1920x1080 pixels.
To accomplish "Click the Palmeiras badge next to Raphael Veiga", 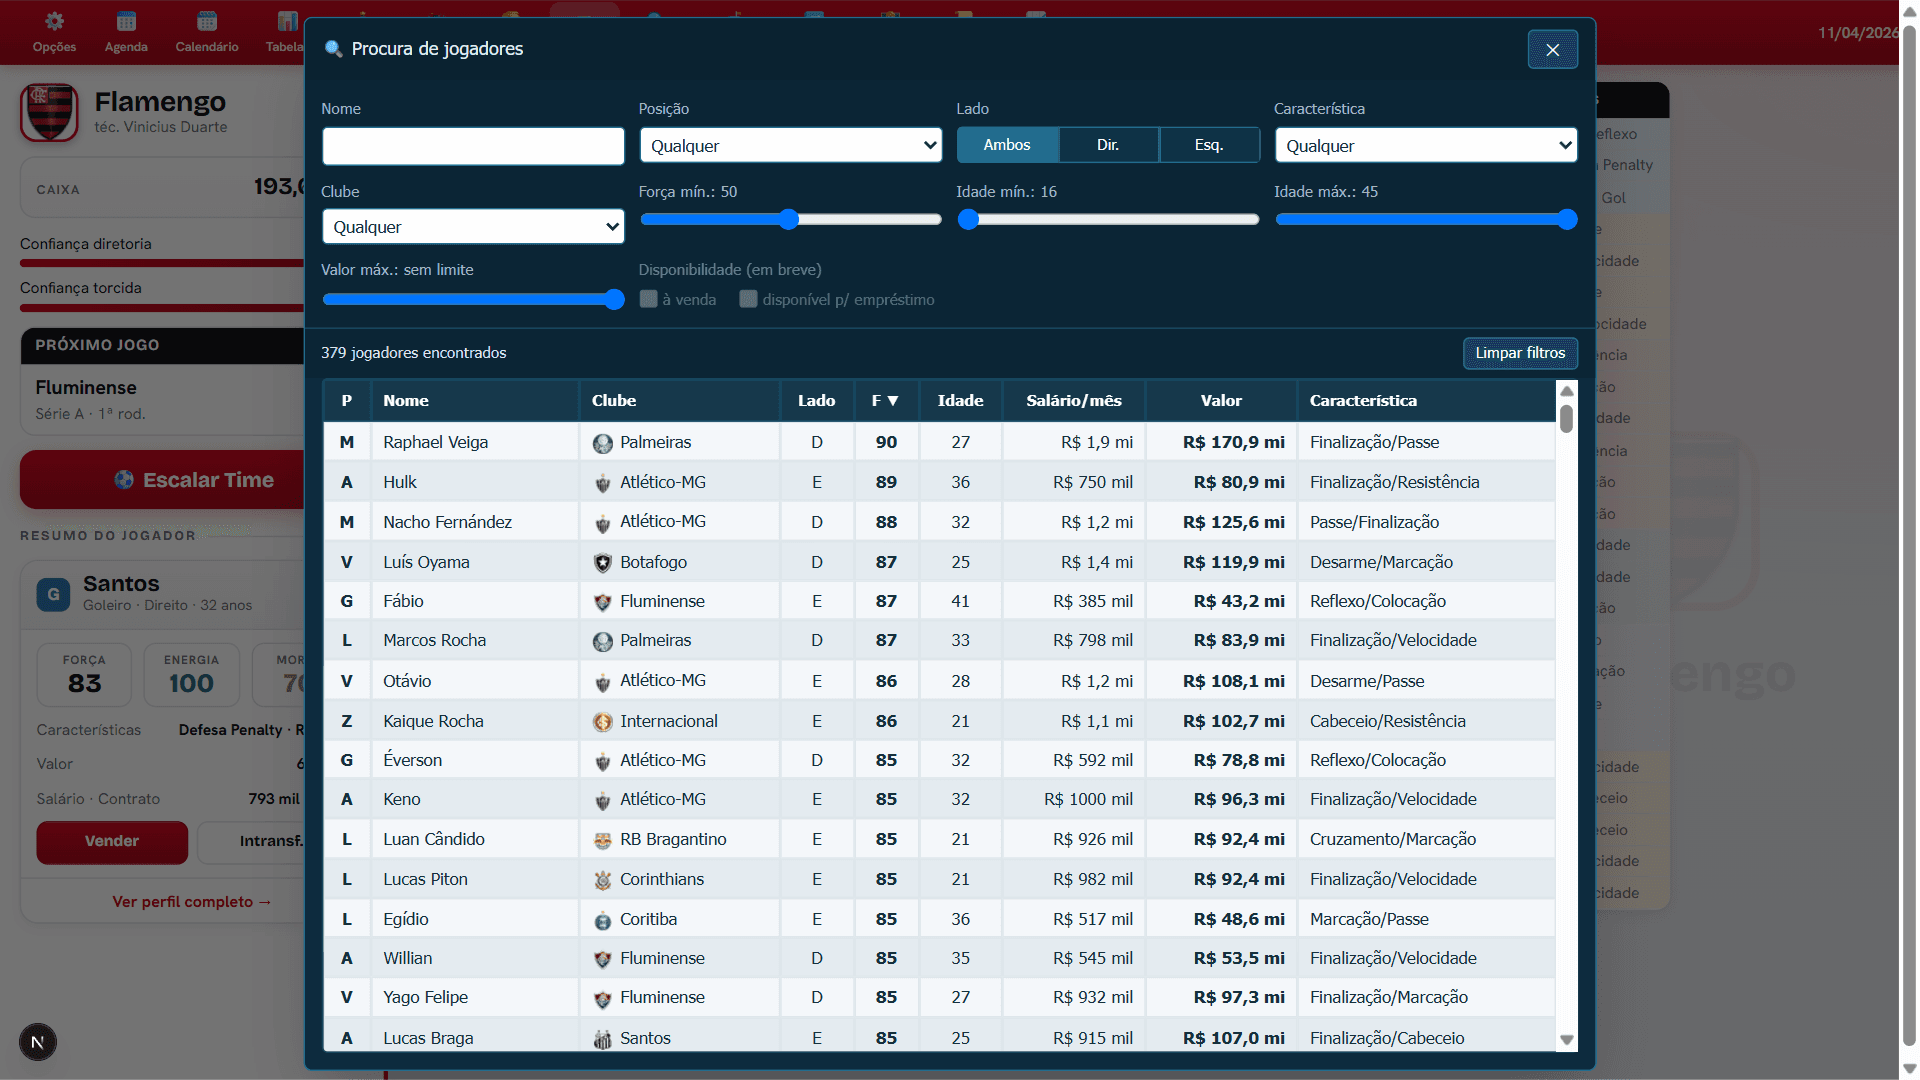I will [602, 443].
